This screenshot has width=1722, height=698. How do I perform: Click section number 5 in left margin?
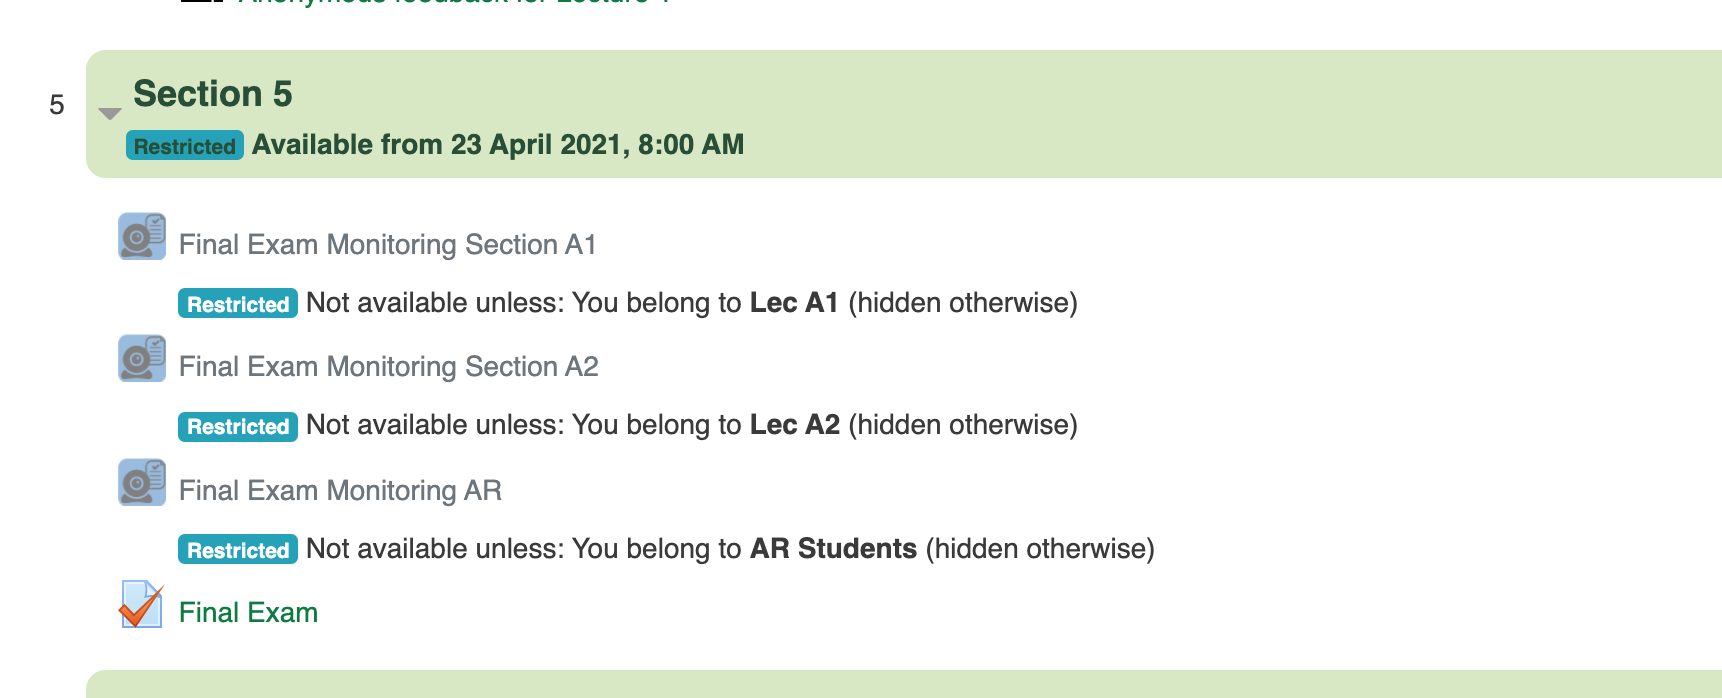tap(57, 105)
